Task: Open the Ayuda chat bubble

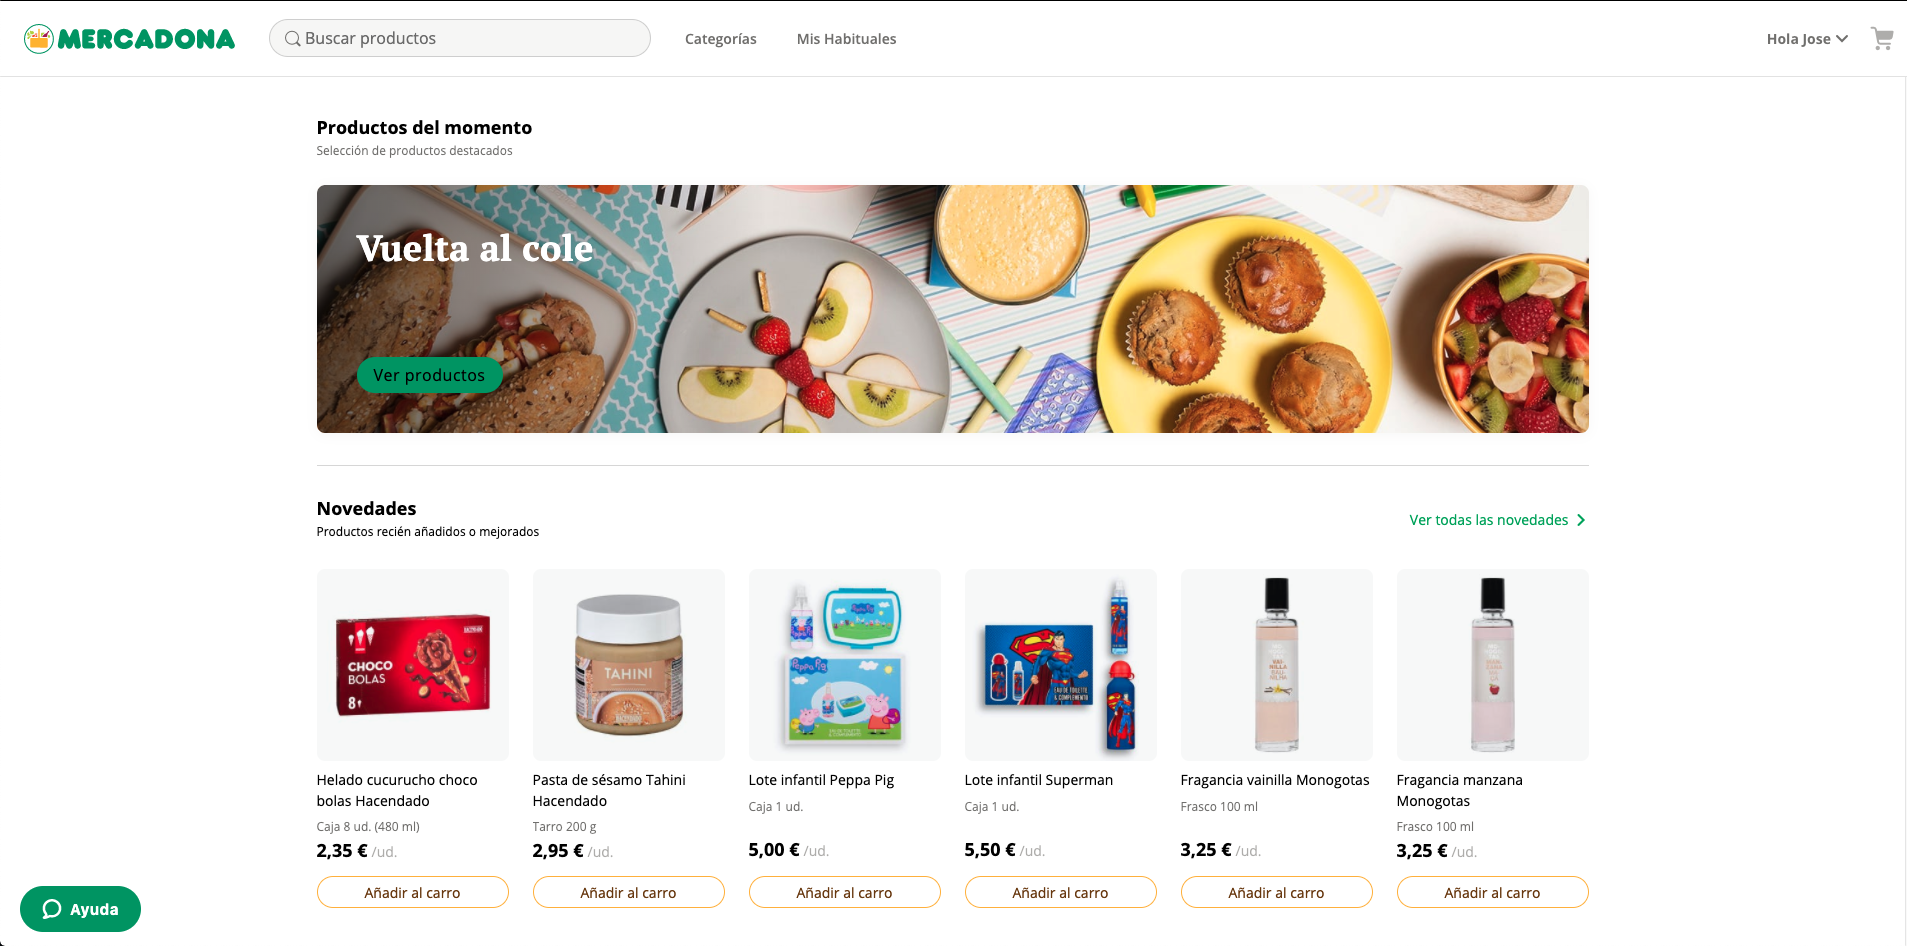Action: point(80,909)
